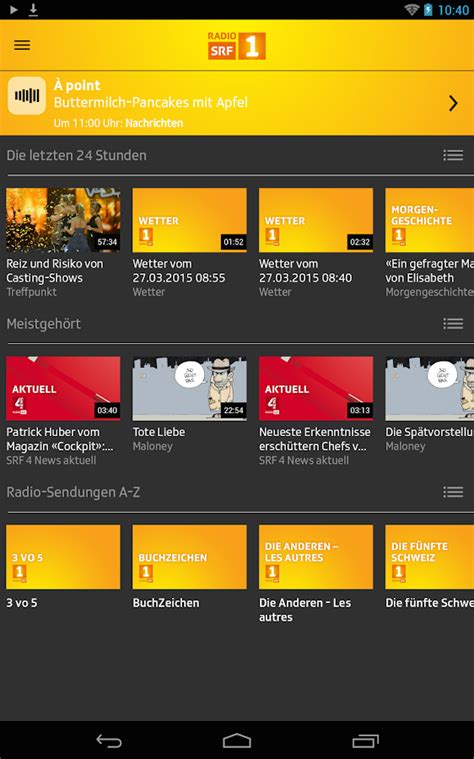
Task: Tap 22:54 duration badge on Tote Liebe
Action: click(233, 410)
